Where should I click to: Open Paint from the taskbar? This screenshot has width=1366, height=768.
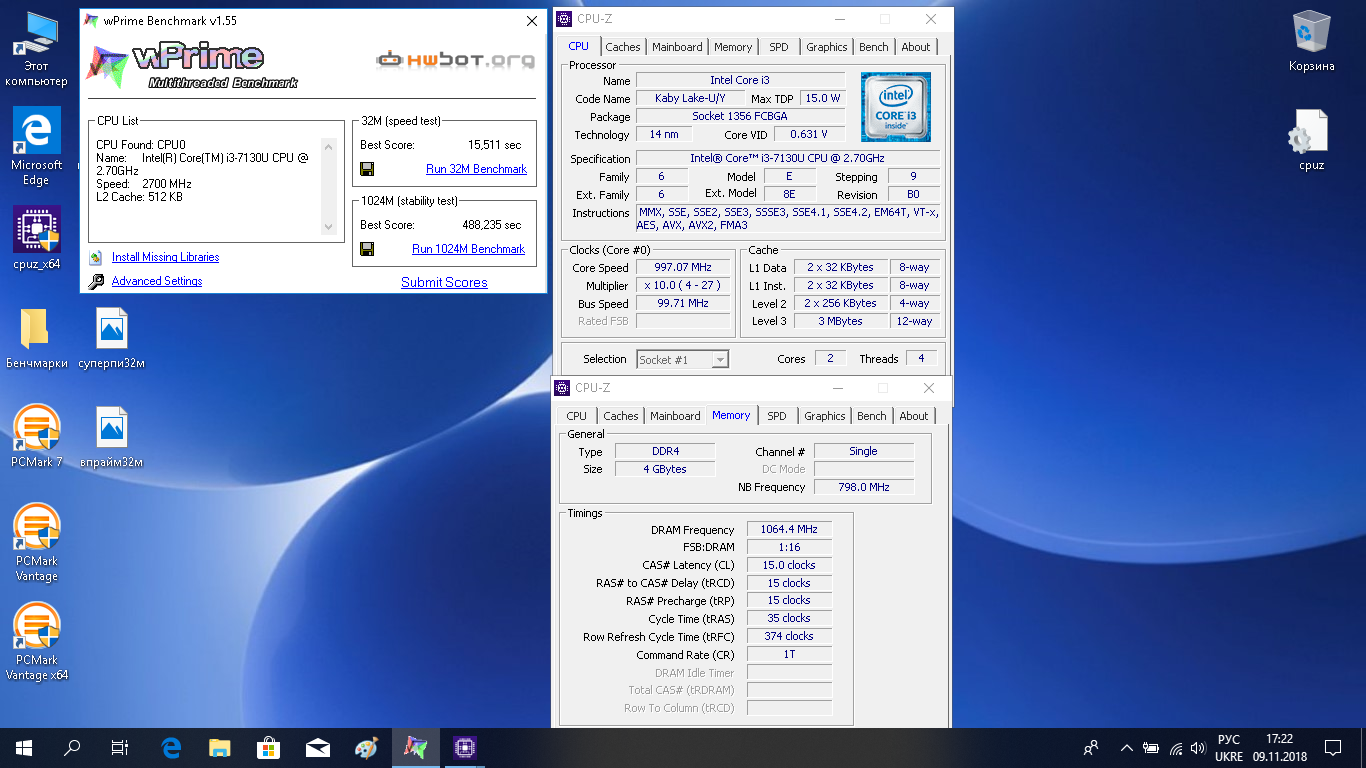pos(367,747)
